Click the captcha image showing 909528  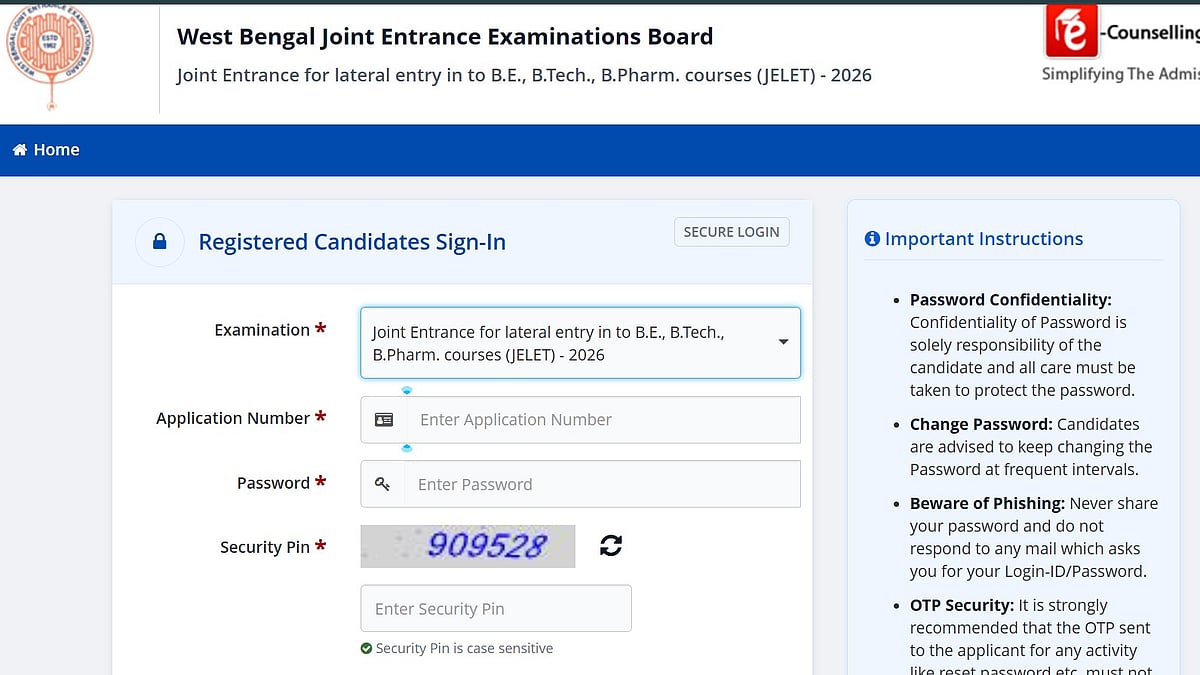tap(468, 546)
